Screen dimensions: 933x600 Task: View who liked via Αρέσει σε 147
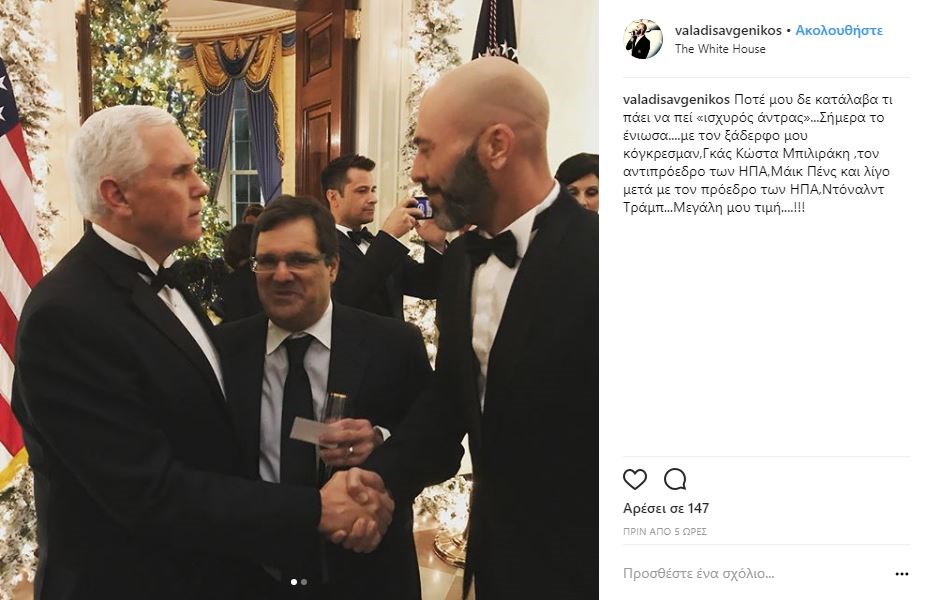coord(666,508)
